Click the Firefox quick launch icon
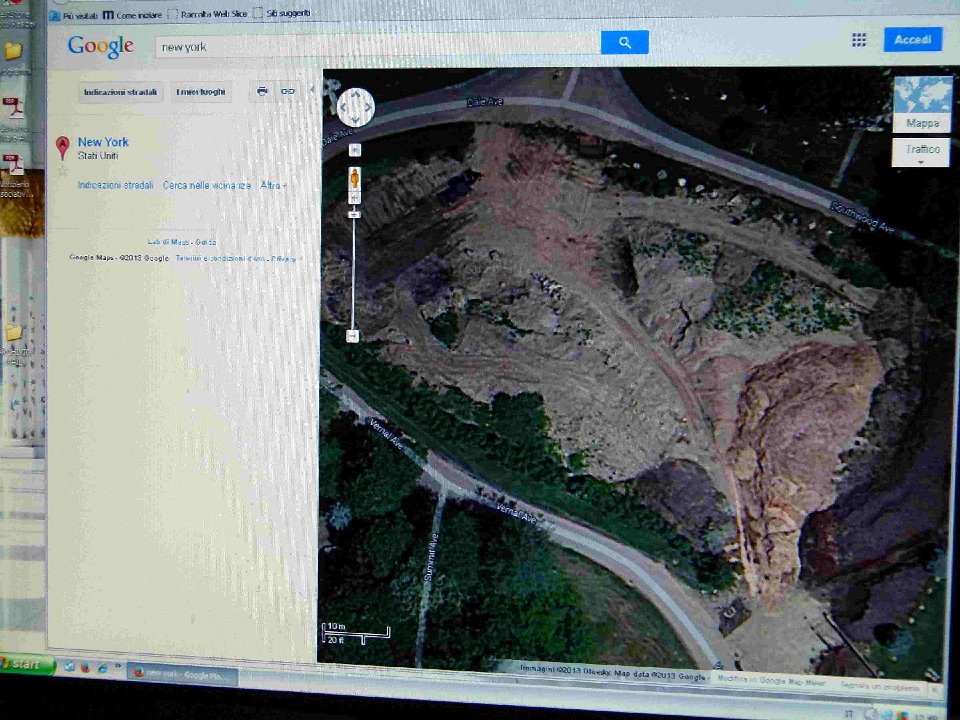 pyautogui.click(x=85, y=667)
